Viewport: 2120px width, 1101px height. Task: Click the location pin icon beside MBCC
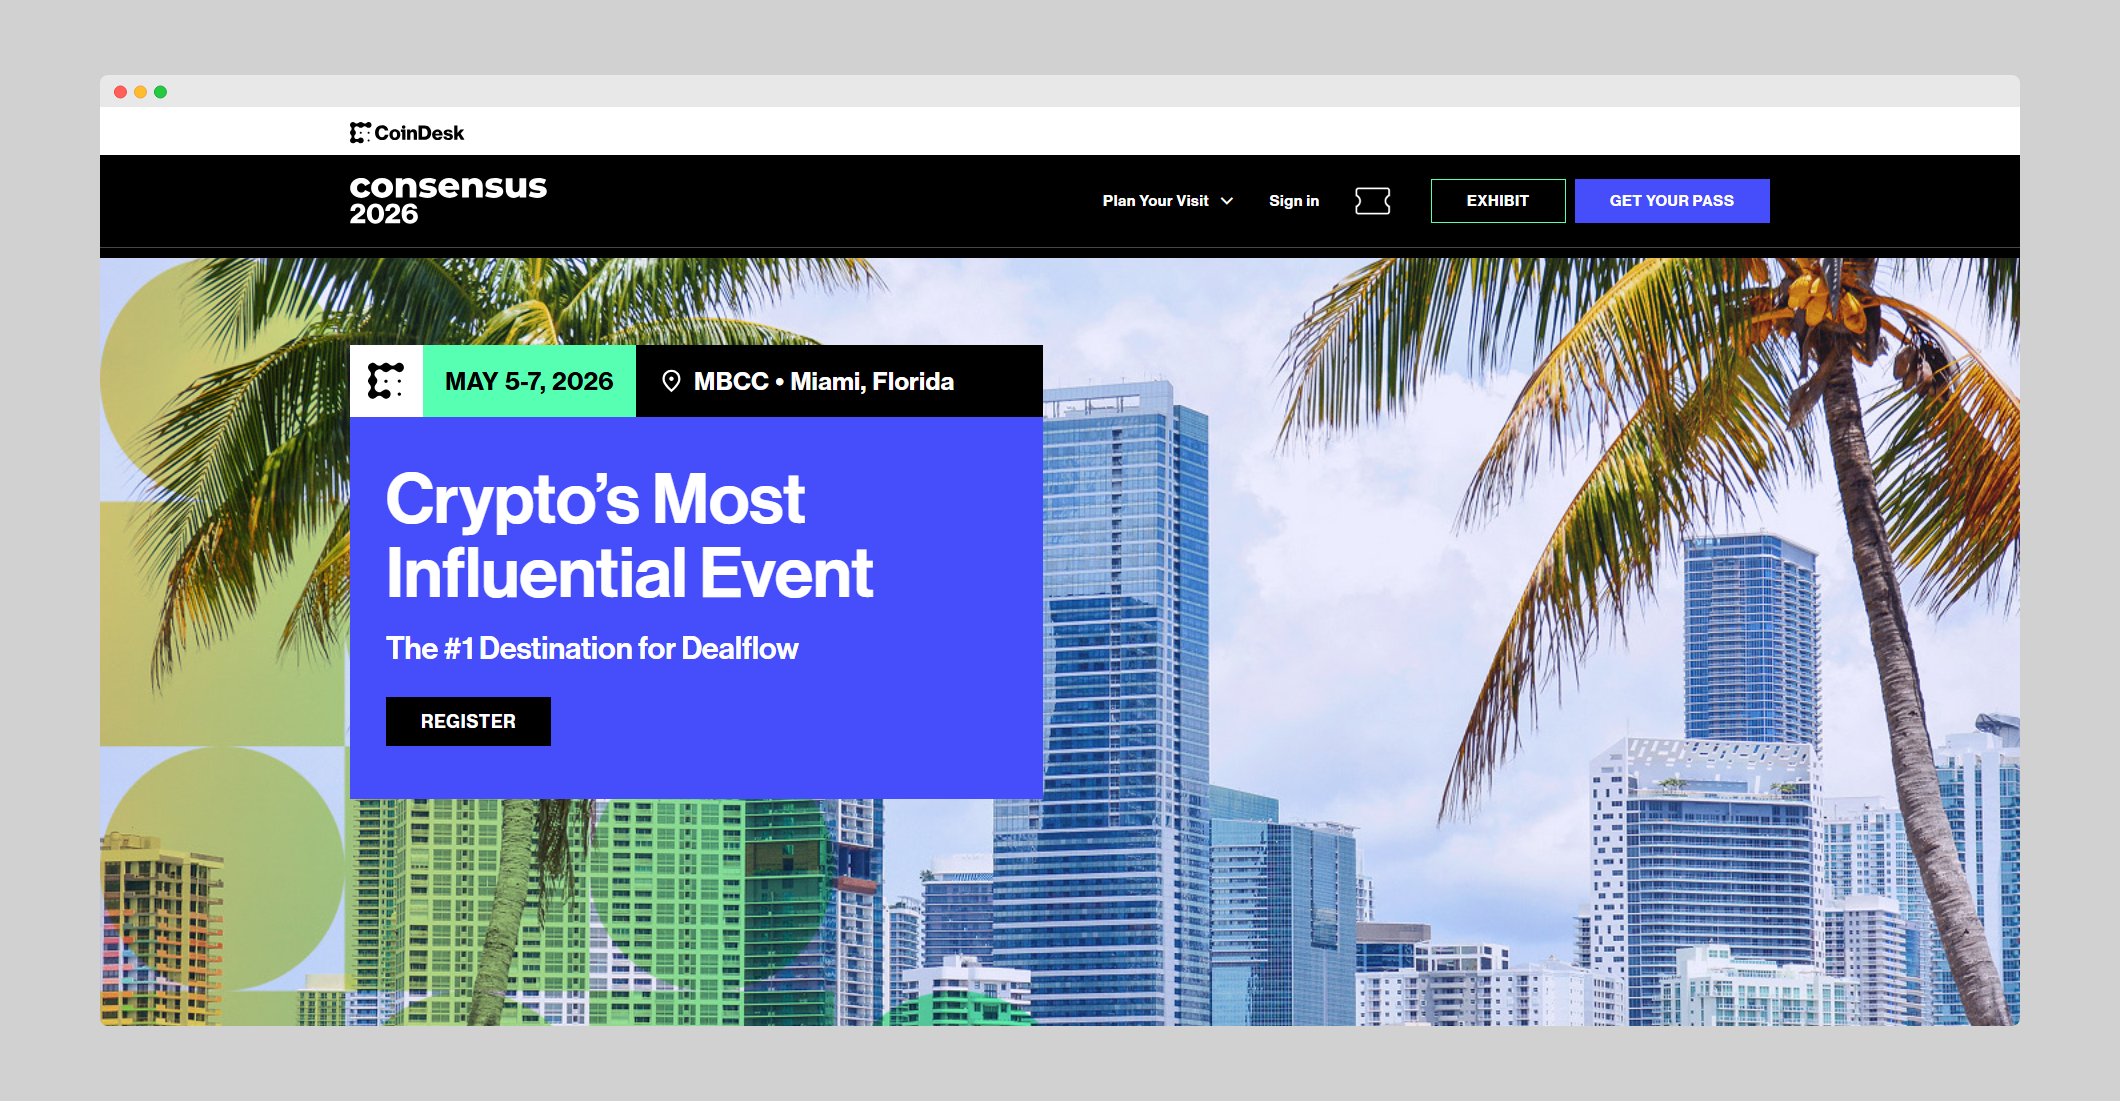point(671,381)
